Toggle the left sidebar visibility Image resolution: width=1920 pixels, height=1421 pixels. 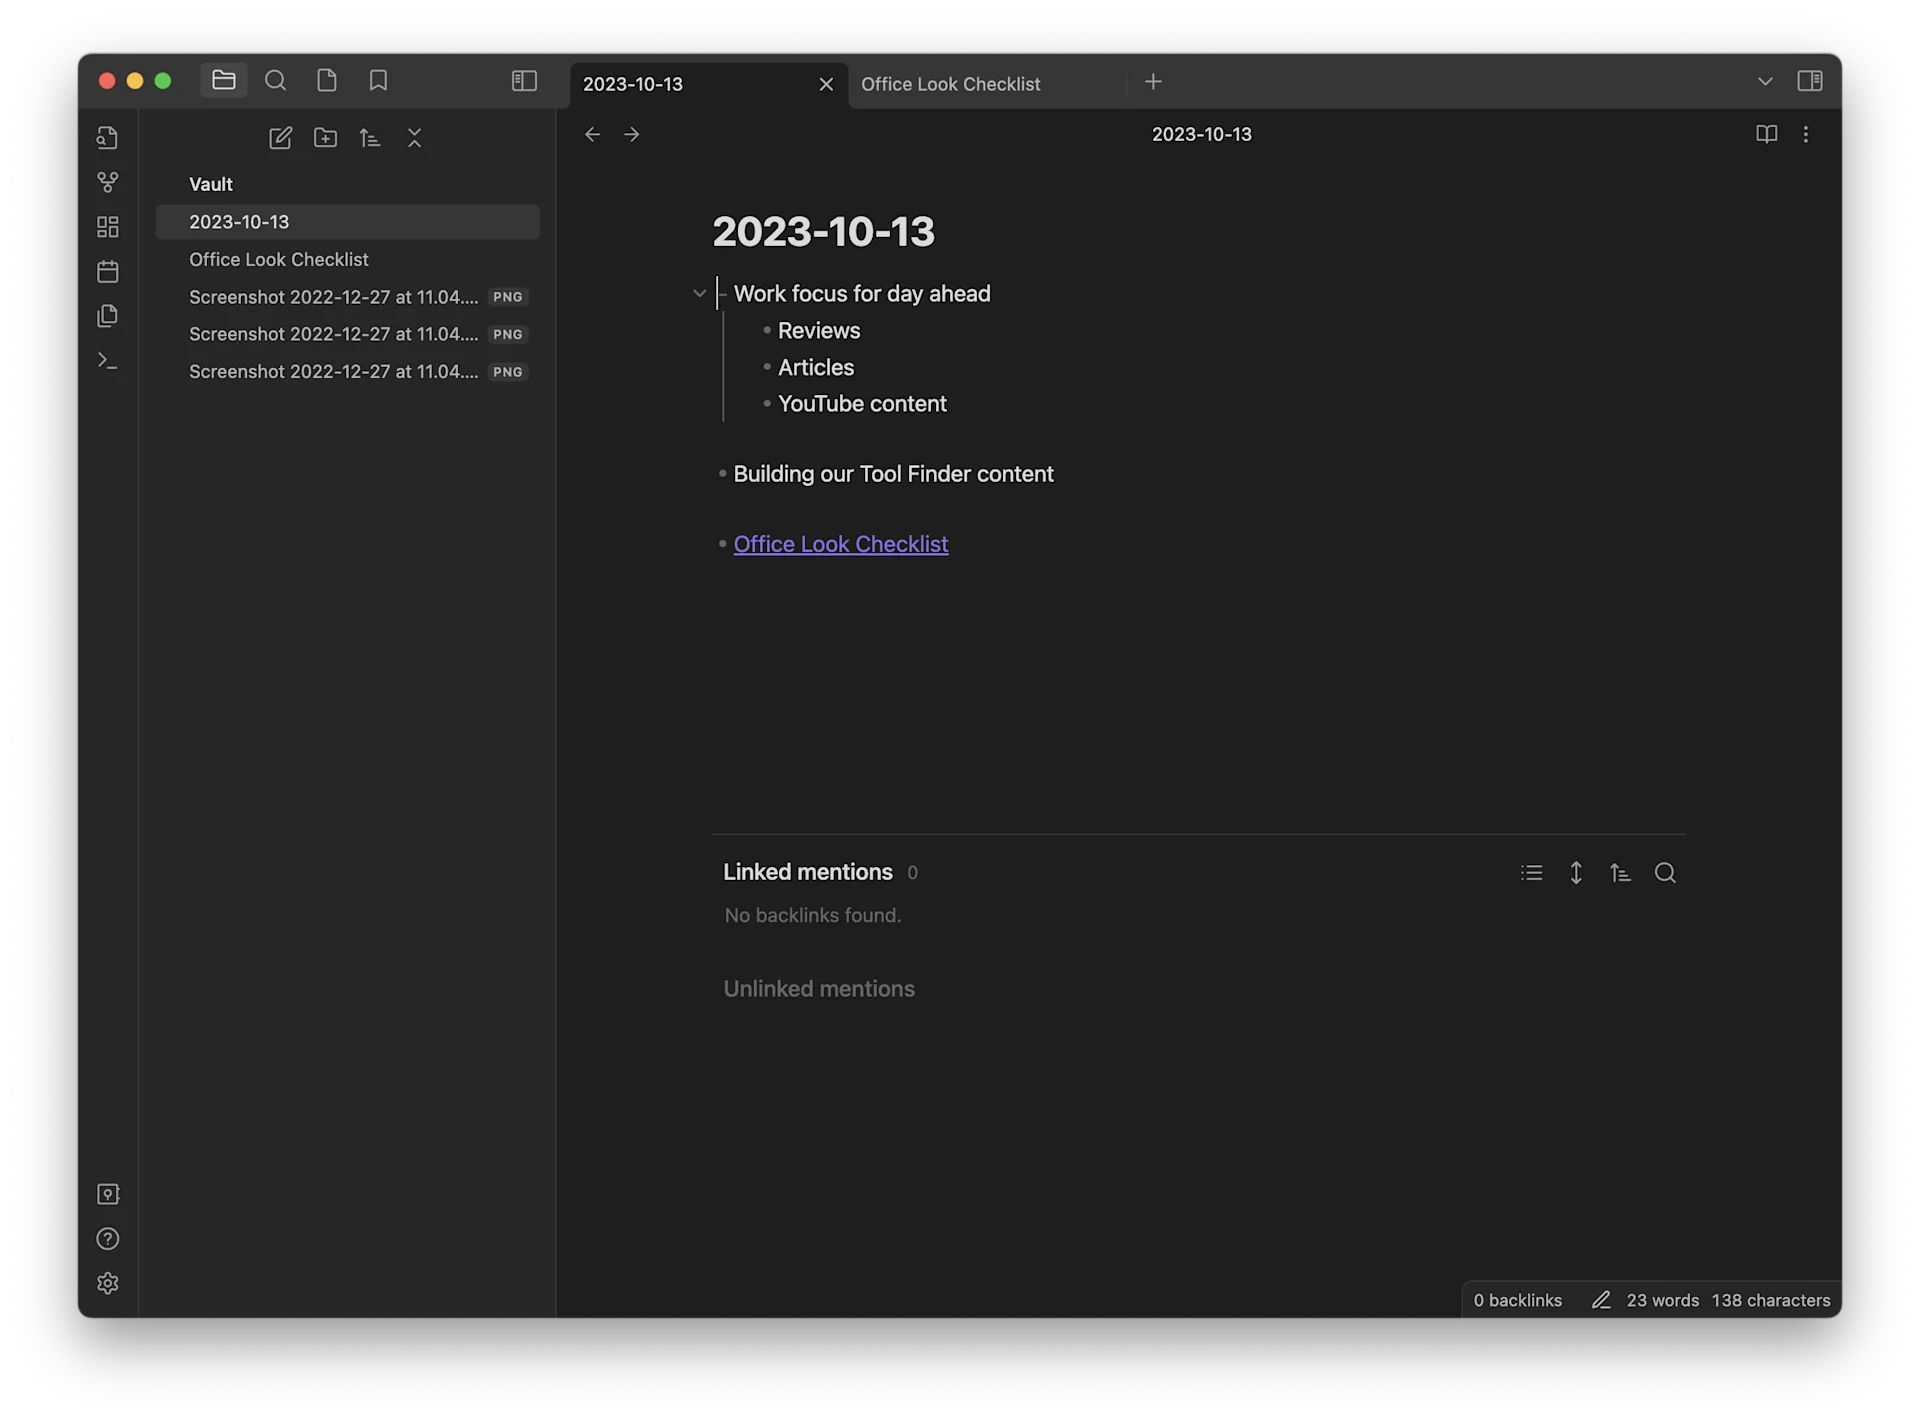(x=524, y=80)
